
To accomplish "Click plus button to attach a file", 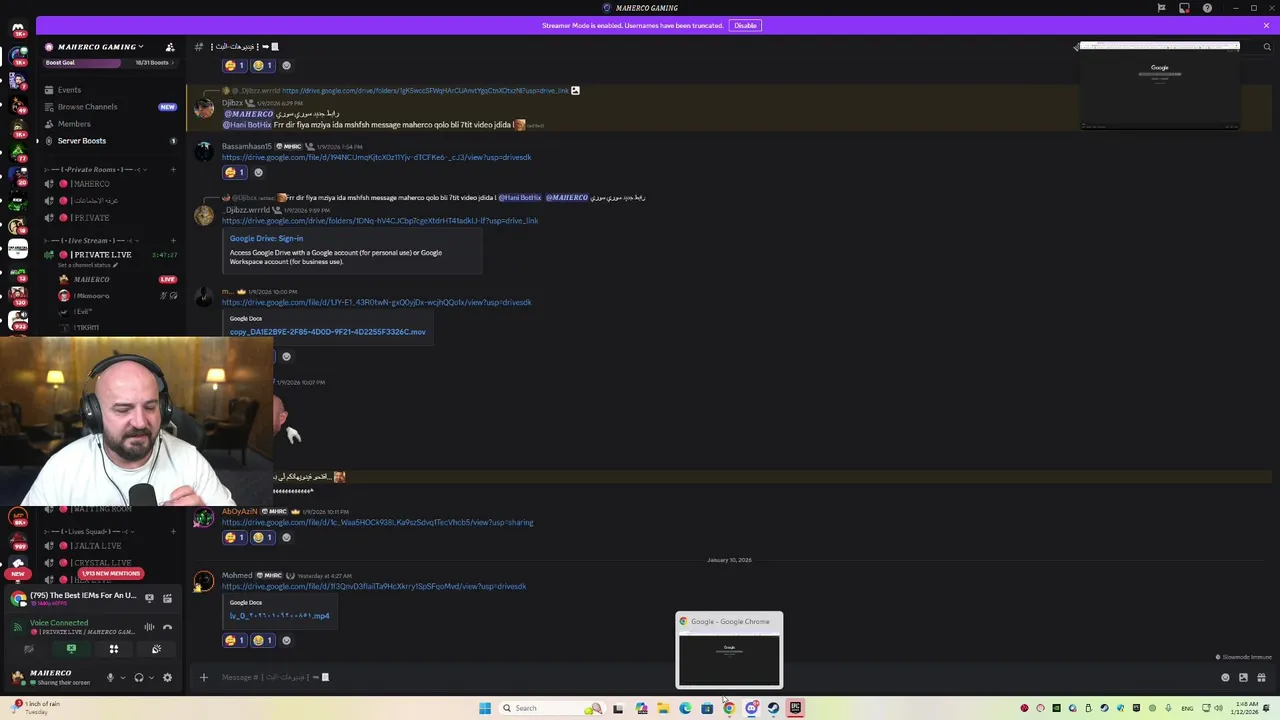I will click(x=203, y=677).
